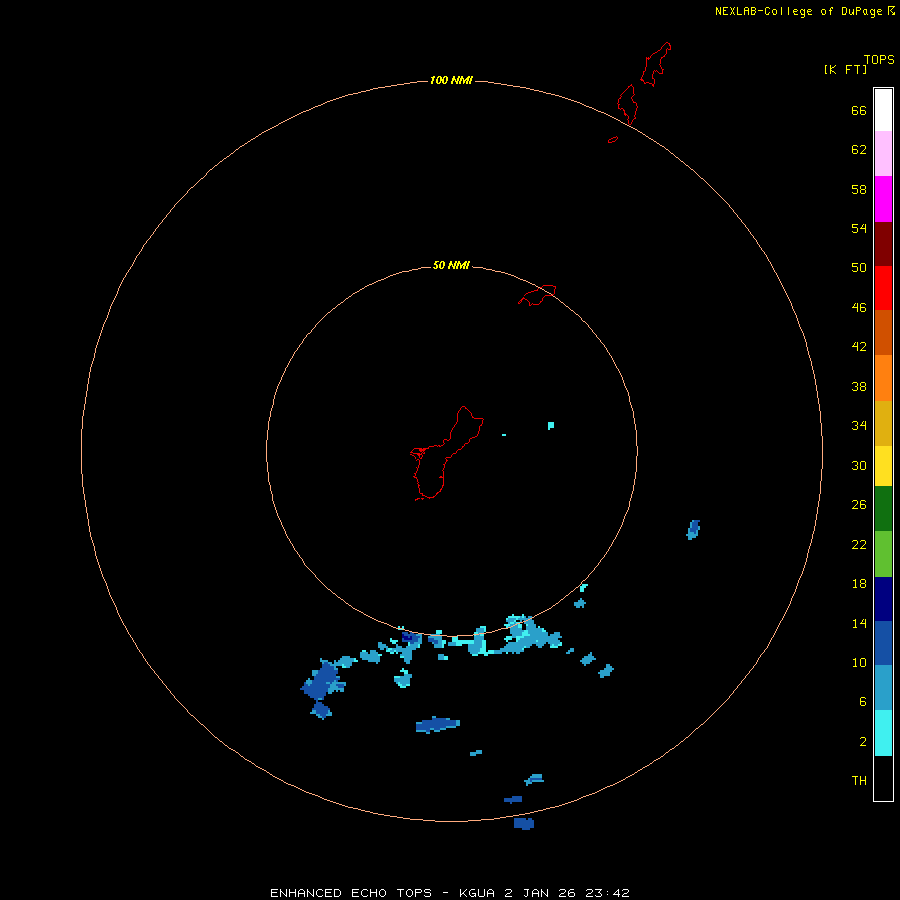Select the royal blue legend swatch
The image size is (900, 900).
(883, 643)
